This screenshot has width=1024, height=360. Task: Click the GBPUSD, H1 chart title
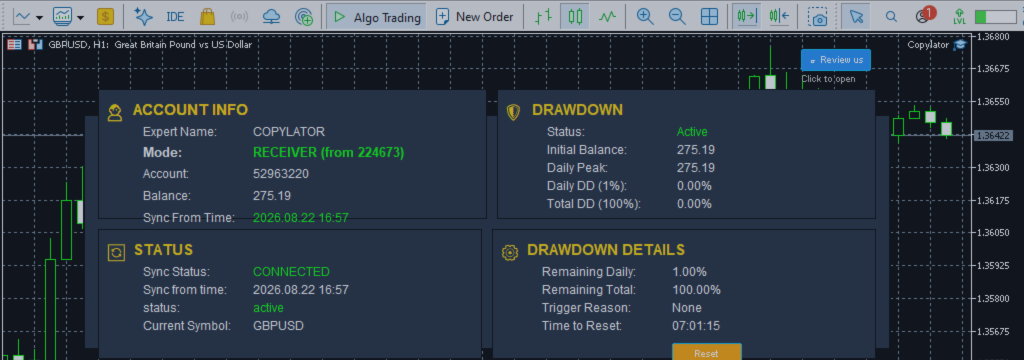pyautogui.click(x=150, y=44)
